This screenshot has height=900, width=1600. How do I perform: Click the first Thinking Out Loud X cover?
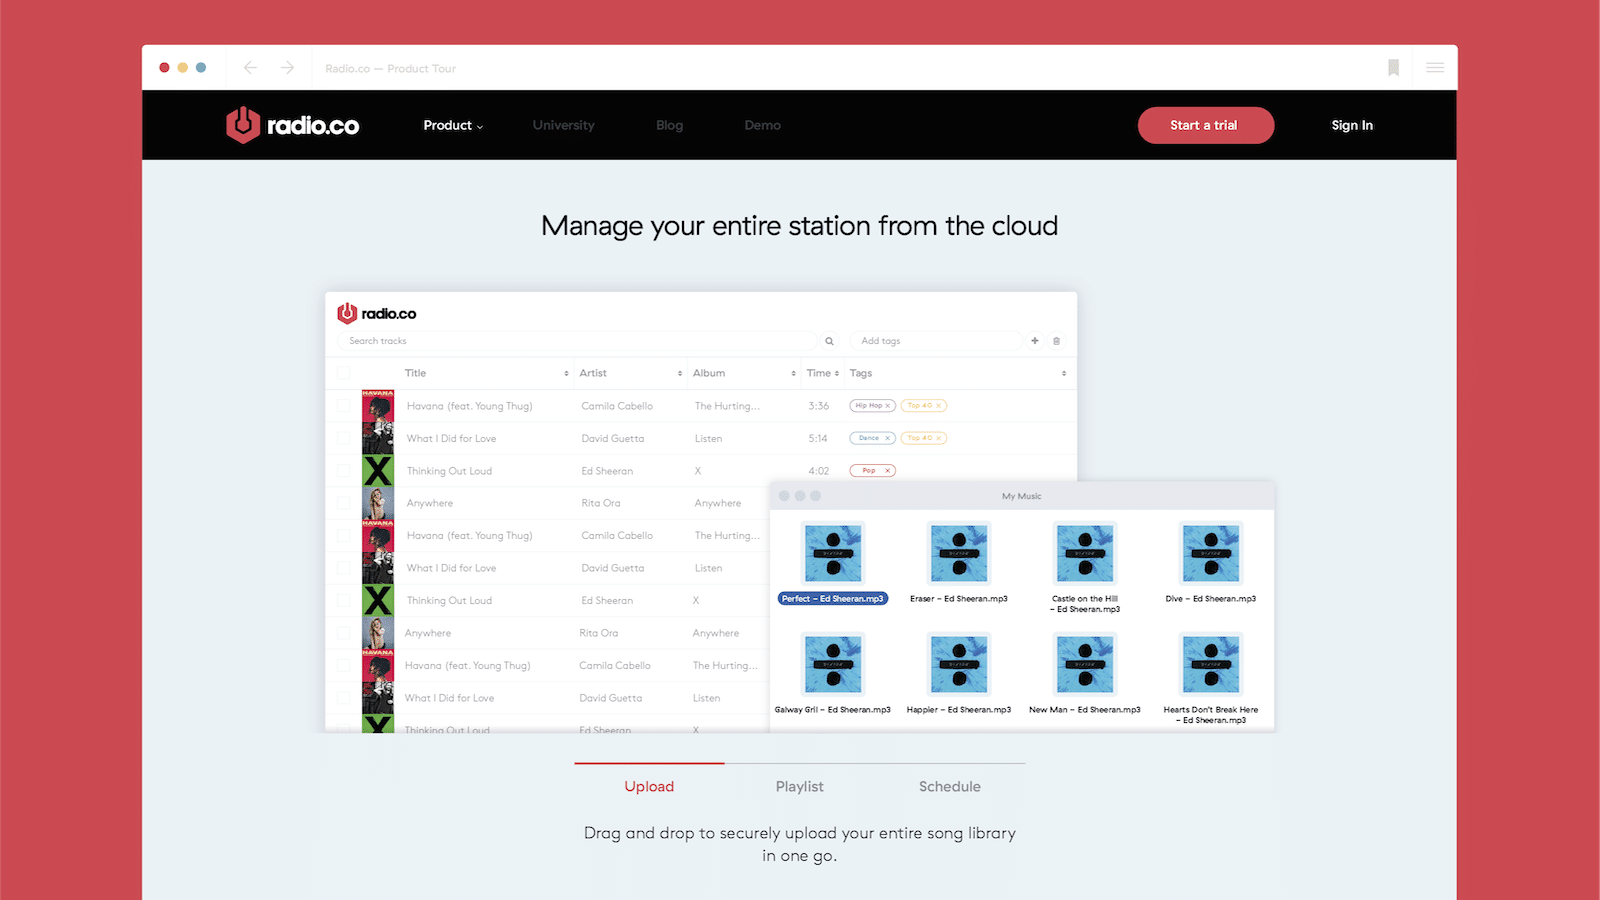point(378,471)
